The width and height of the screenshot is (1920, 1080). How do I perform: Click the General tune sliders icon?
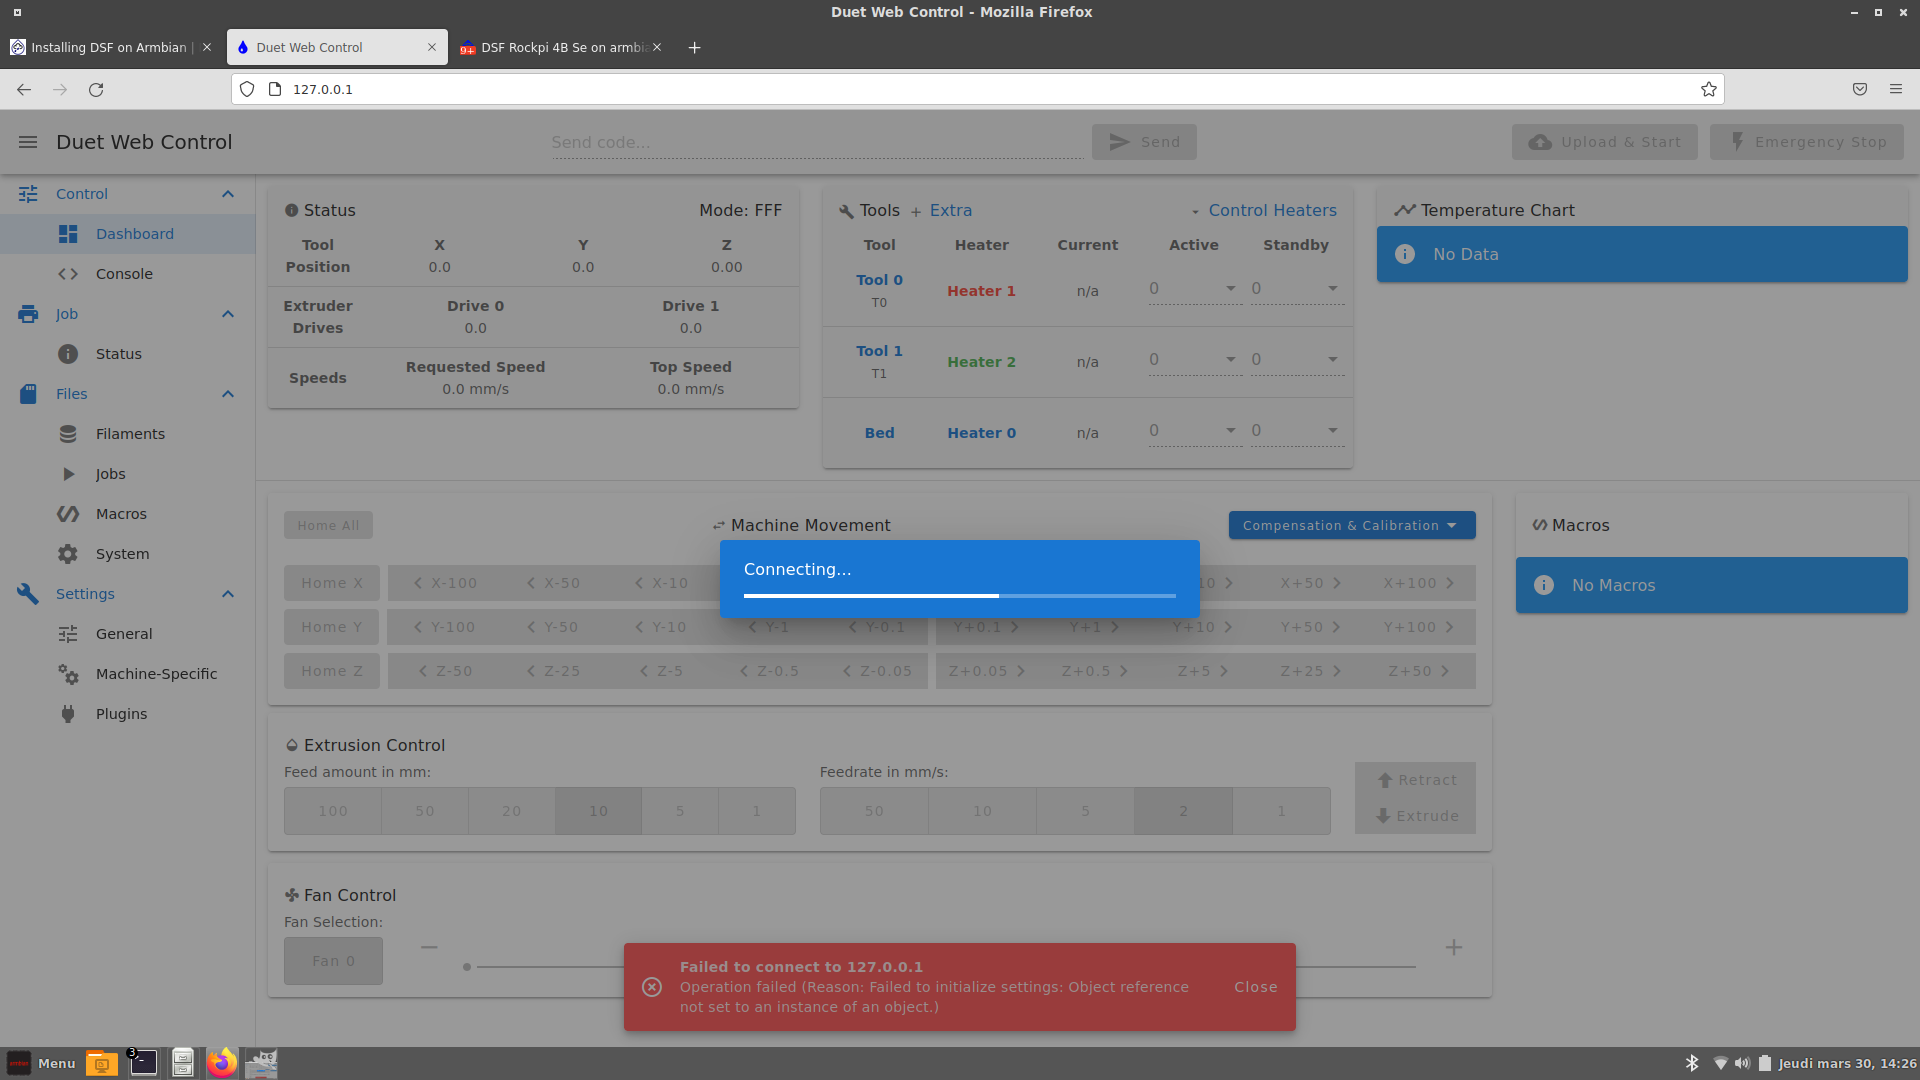68,634
